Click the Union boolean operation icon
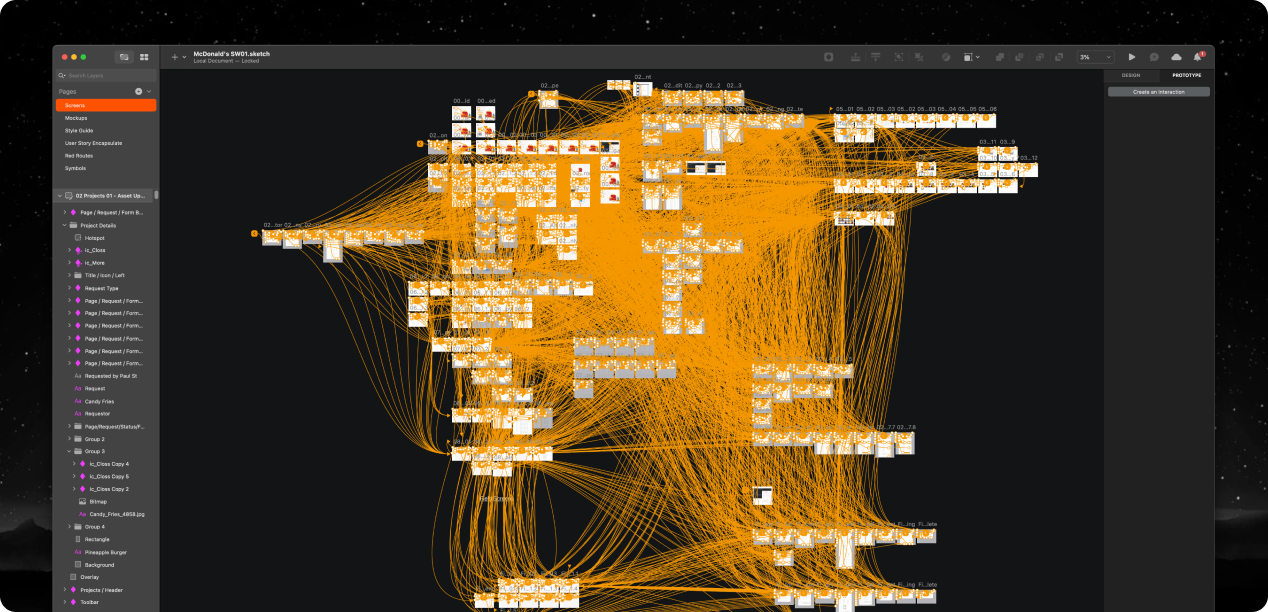 1000,57
